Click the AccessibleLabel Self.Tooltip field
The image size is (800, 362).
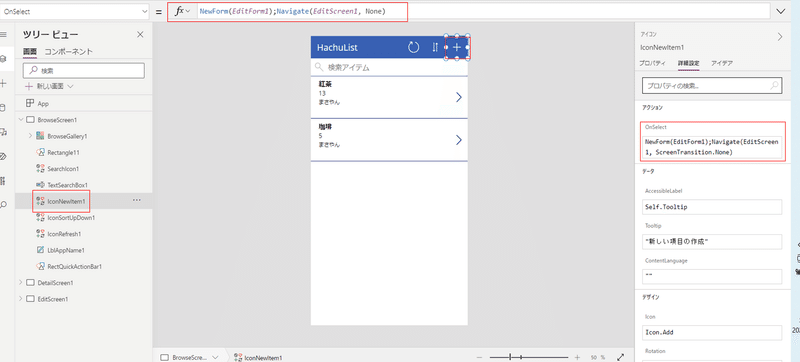712,207
